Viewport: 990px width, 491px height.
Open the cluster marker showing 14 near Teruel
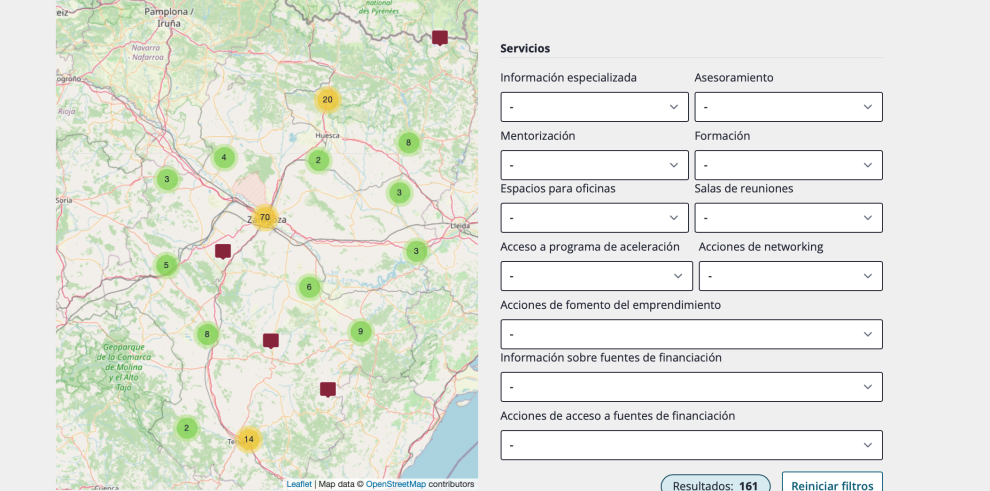tap(249, 439)
